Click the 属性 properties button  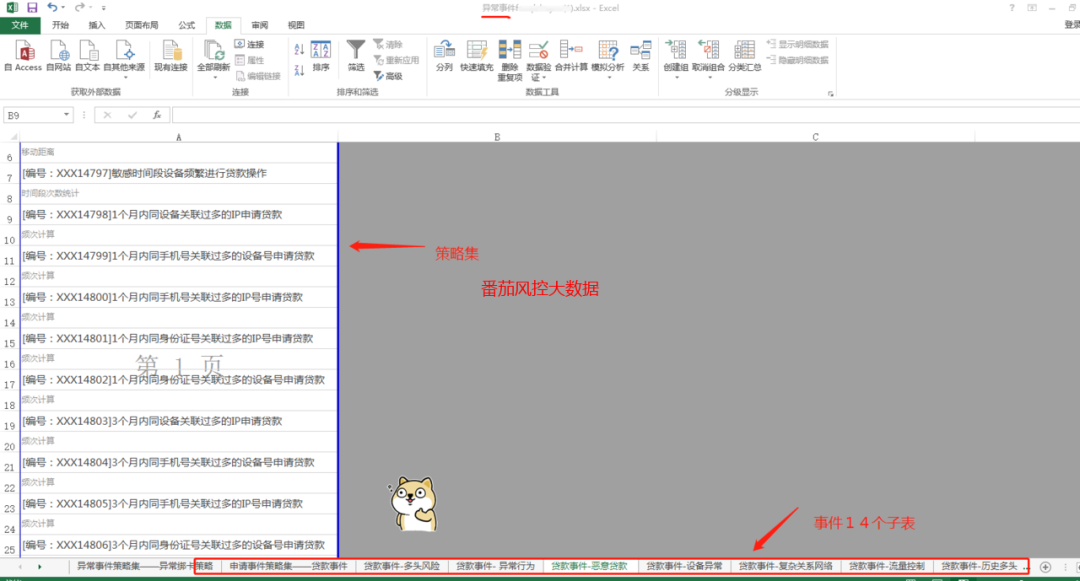click(249, 60)
